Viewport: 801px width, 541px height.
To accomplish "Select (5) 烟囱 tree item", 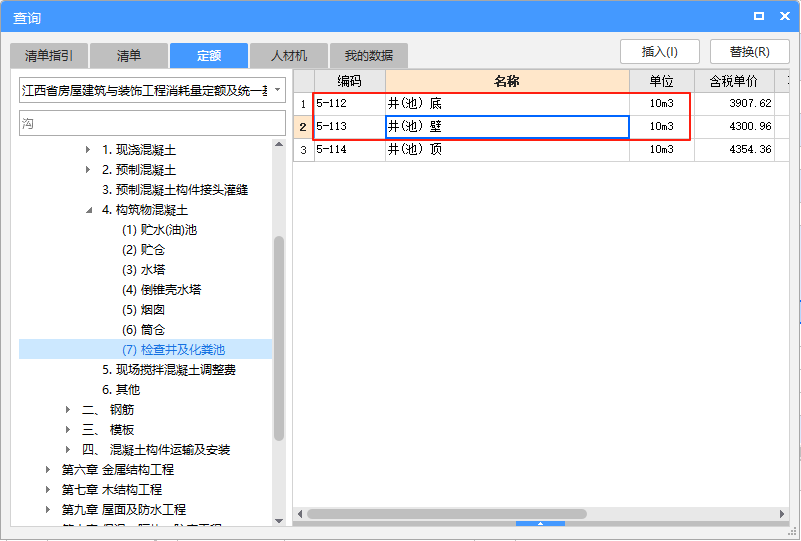I will tap(144, 310).
